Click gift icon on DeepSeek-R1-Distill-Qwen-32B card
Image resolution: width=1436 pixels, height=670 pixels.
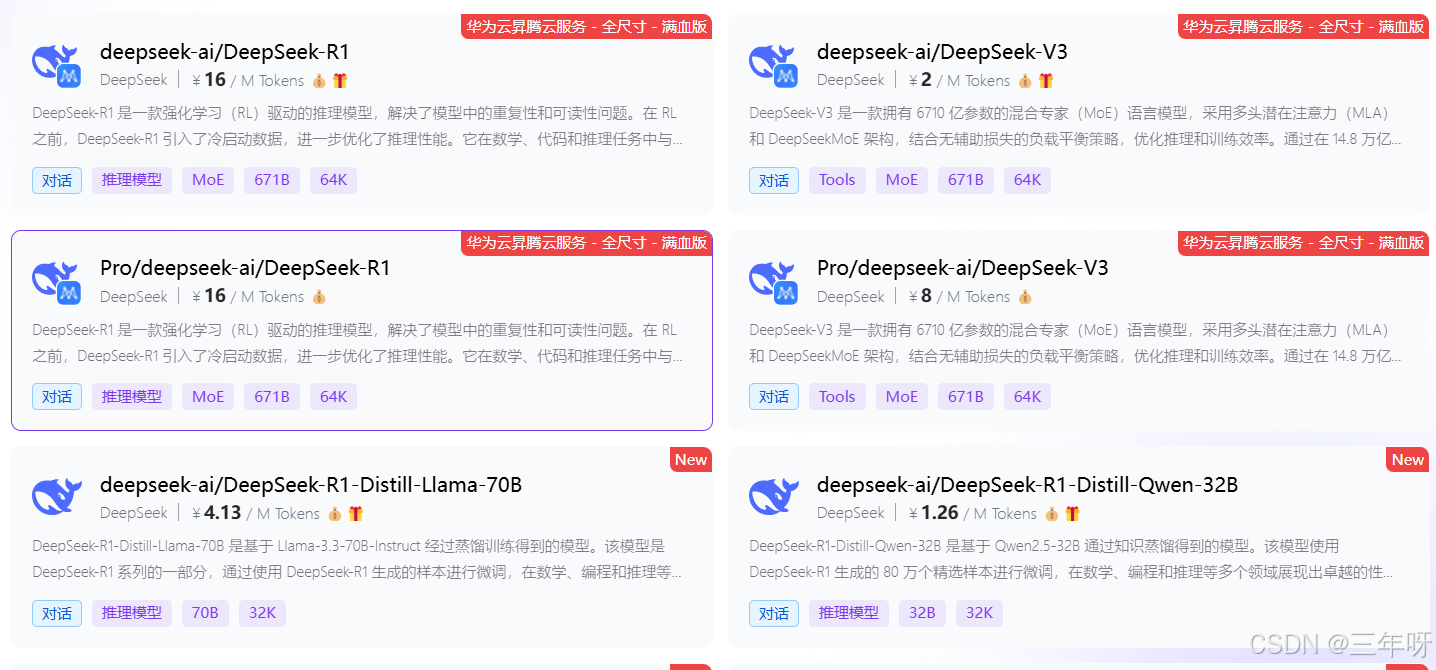pos(1073,513)
